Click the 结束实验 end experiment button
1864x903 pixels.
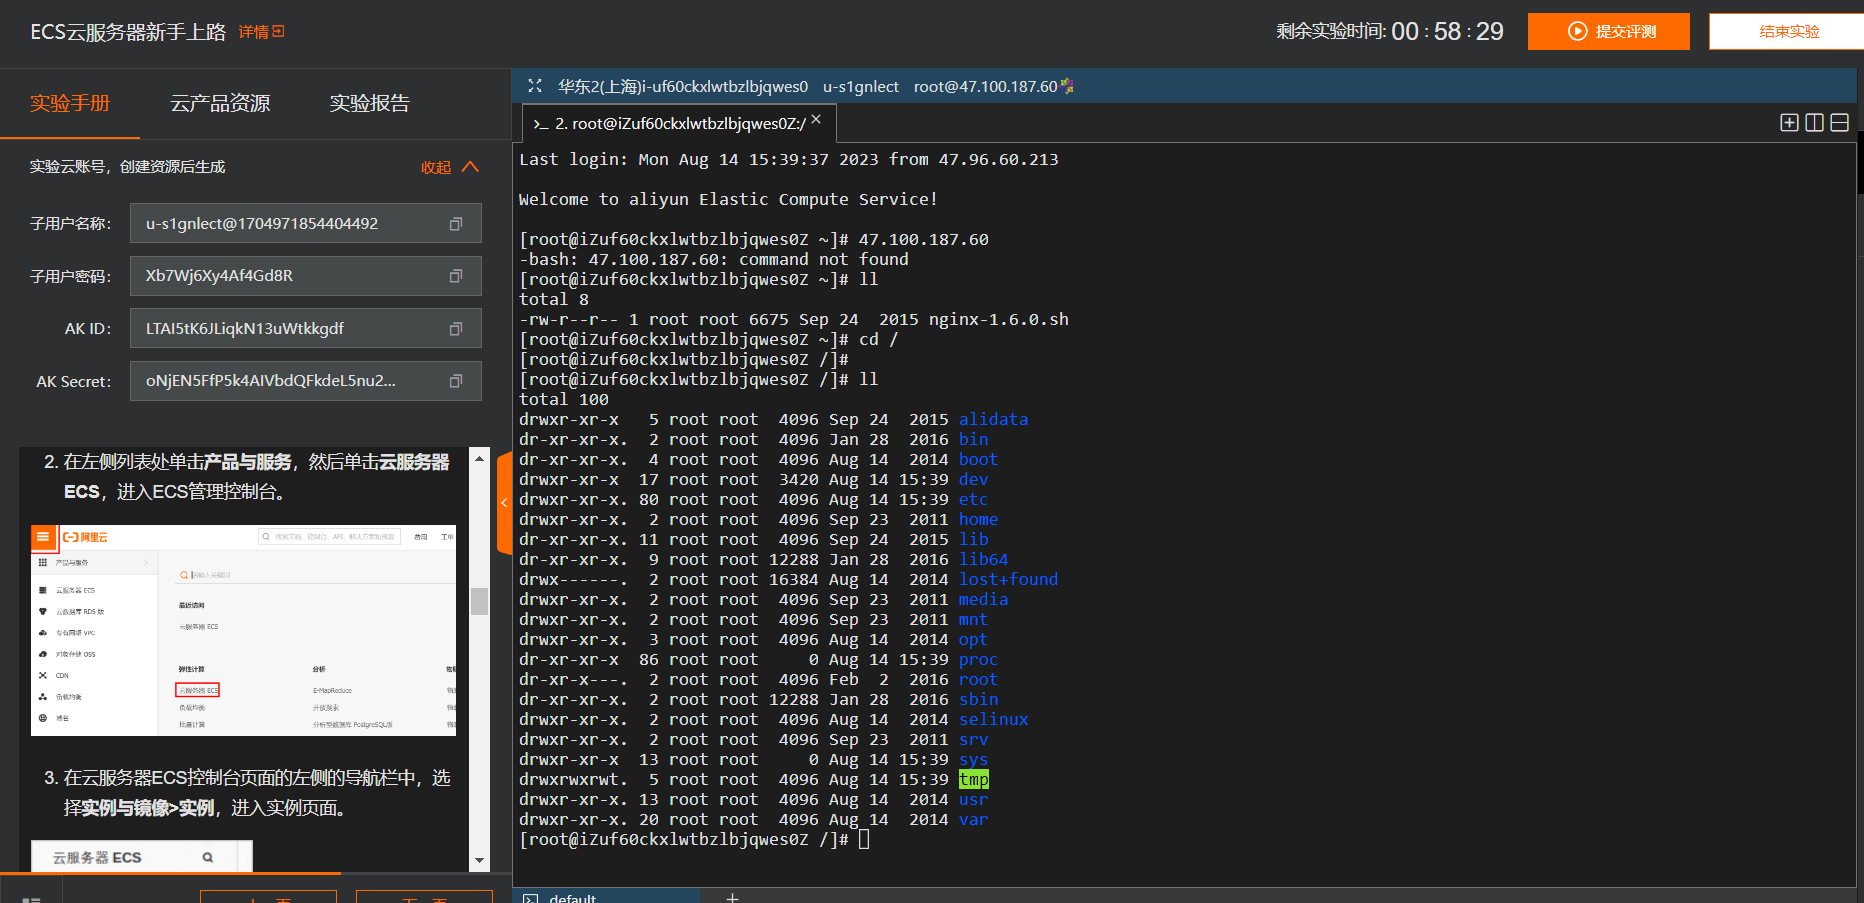1788,31
